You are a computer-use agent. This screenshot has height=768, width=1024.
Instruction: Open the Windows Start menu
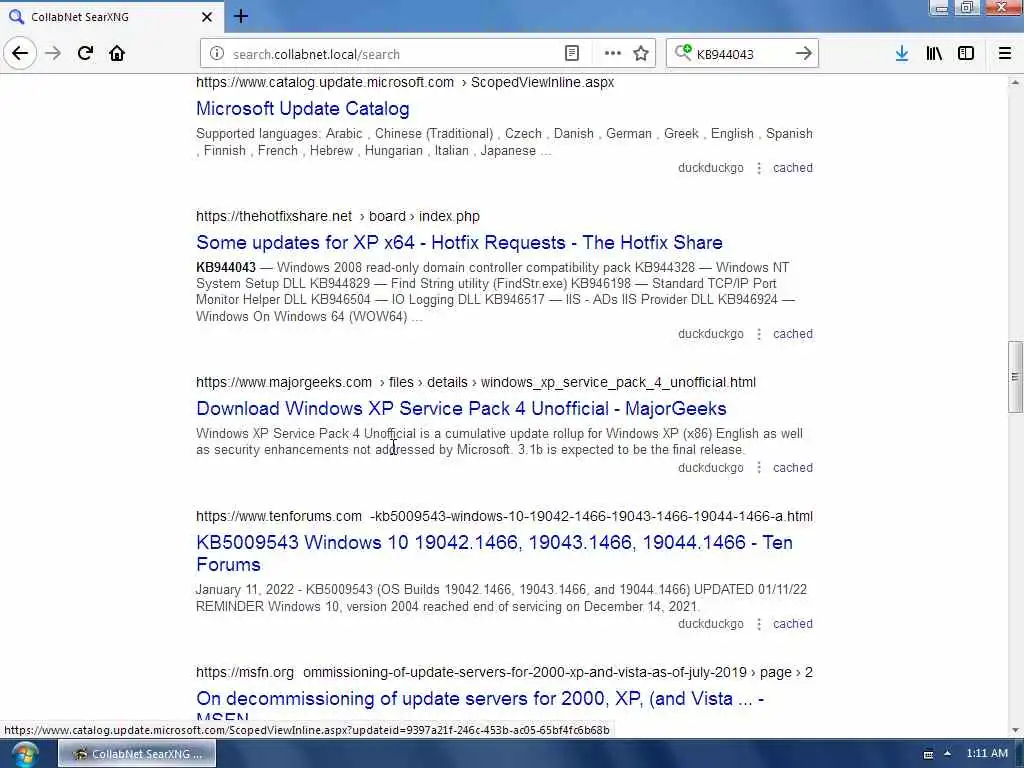(x=24, y=754)
